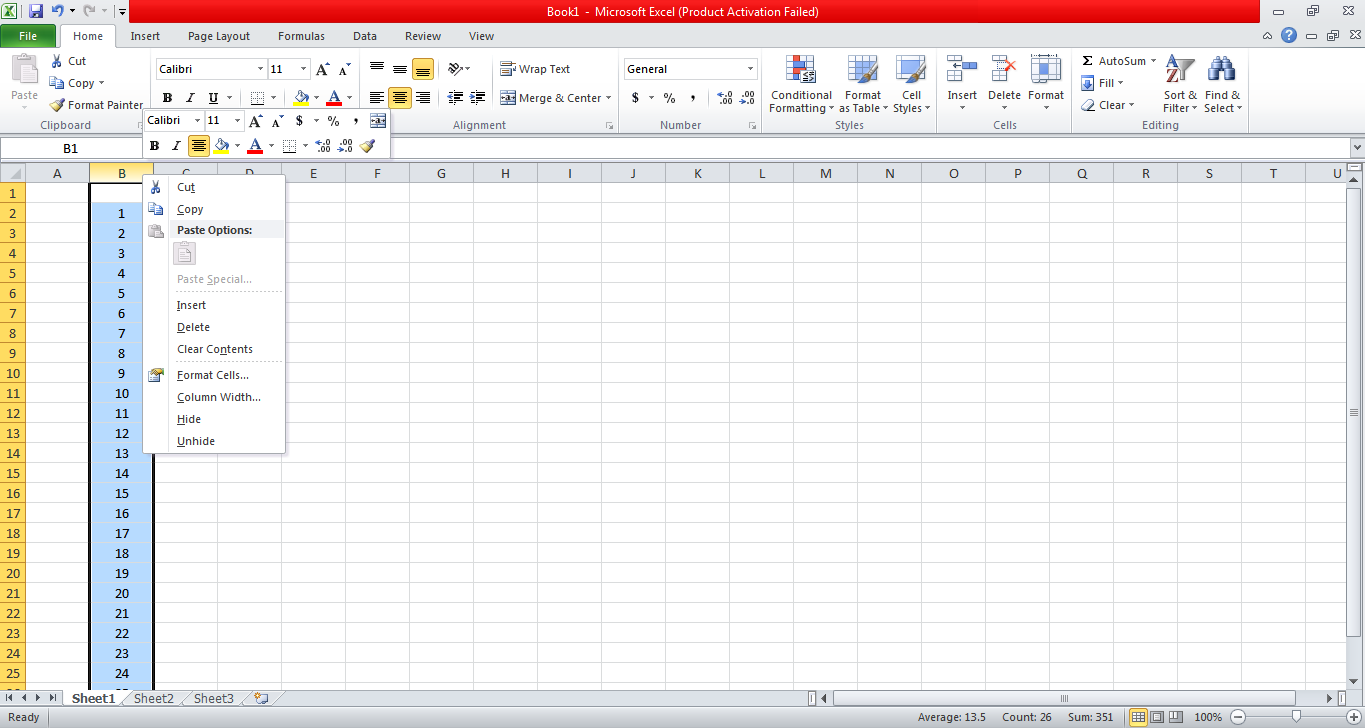Open Cell Styles gallery dropdown
This screenshot has height=728, width=1365.
pos(911,84)
